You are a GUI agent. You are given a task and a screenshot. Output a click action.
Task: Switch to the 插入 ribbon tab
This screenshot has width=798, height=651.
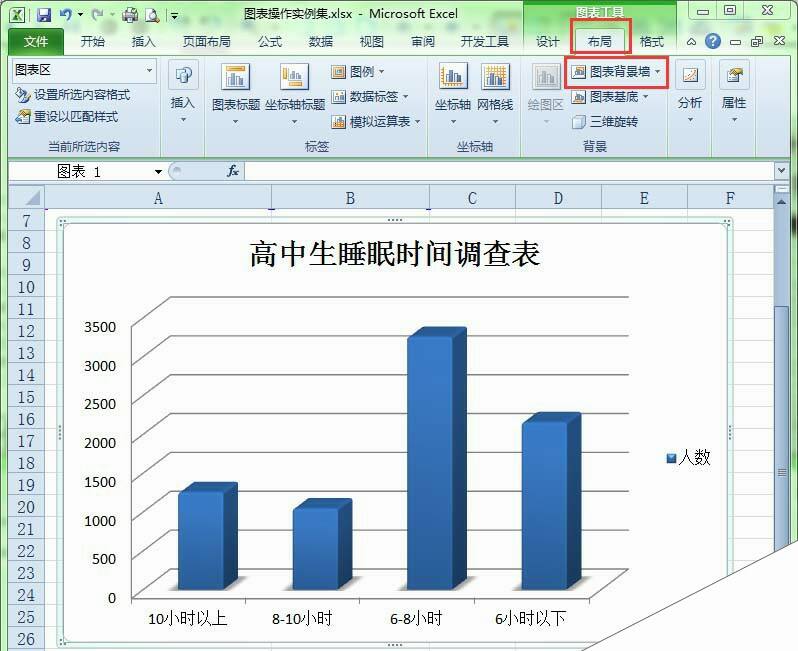tap(144, 42)
